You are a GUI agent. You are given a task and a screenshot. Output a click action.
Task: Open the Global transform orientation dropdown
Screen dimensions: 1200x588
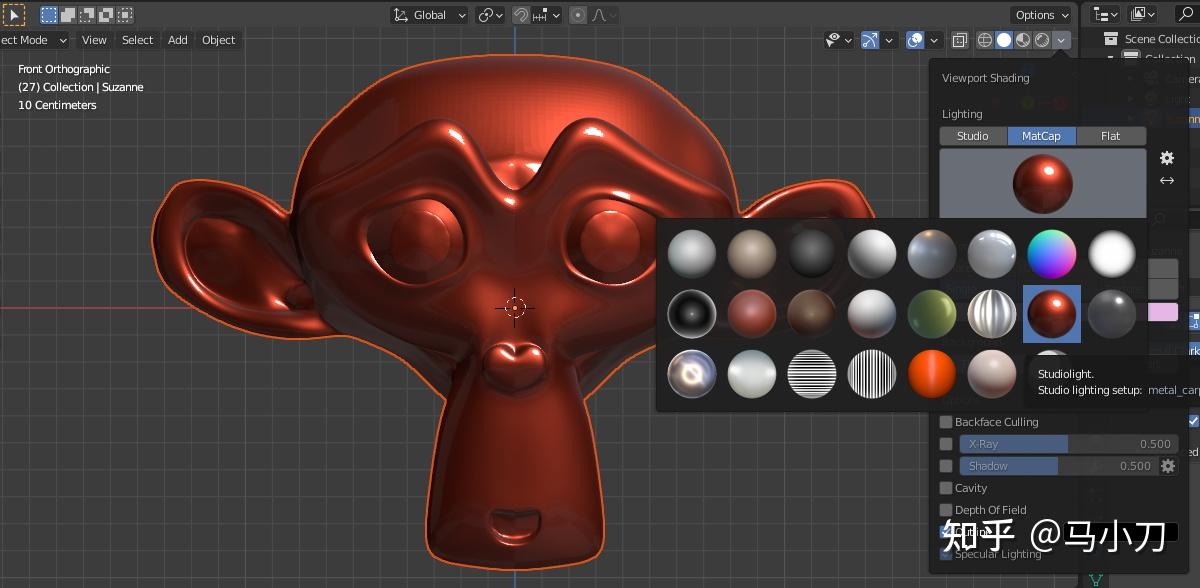430,15
